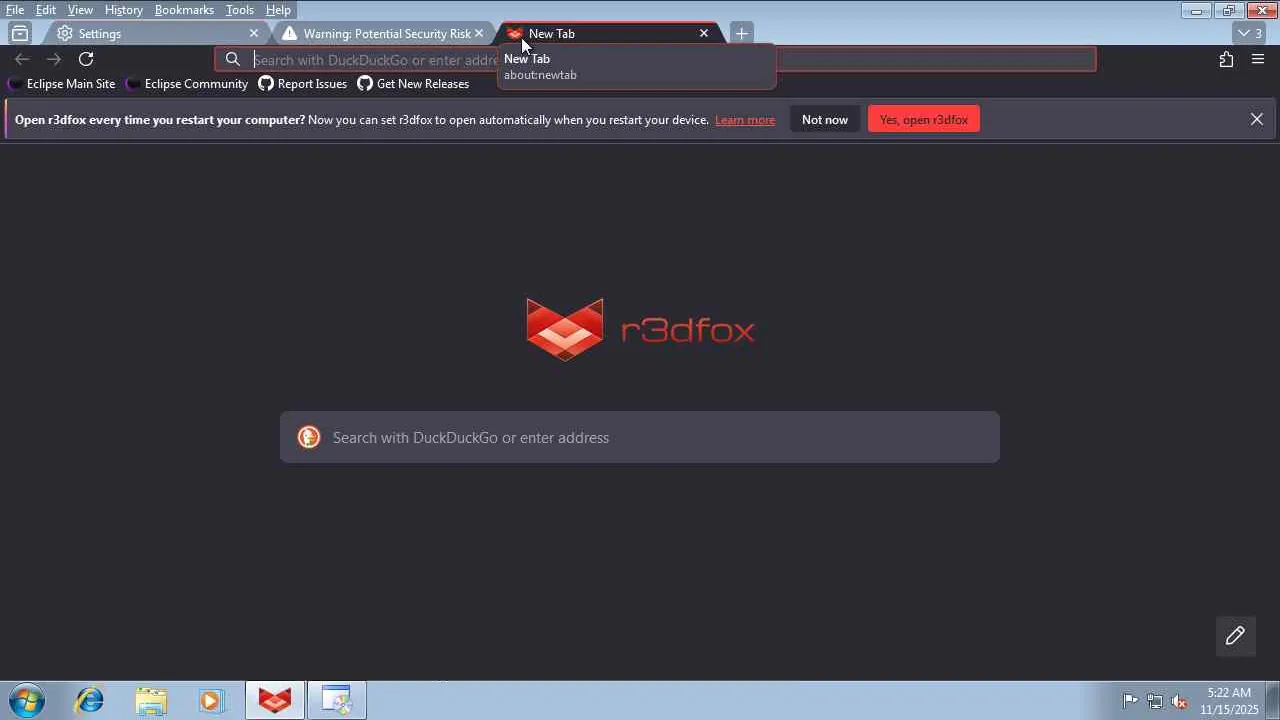
Task: Click the DuckDuckGo icon in search box
Action: [309, 437]
